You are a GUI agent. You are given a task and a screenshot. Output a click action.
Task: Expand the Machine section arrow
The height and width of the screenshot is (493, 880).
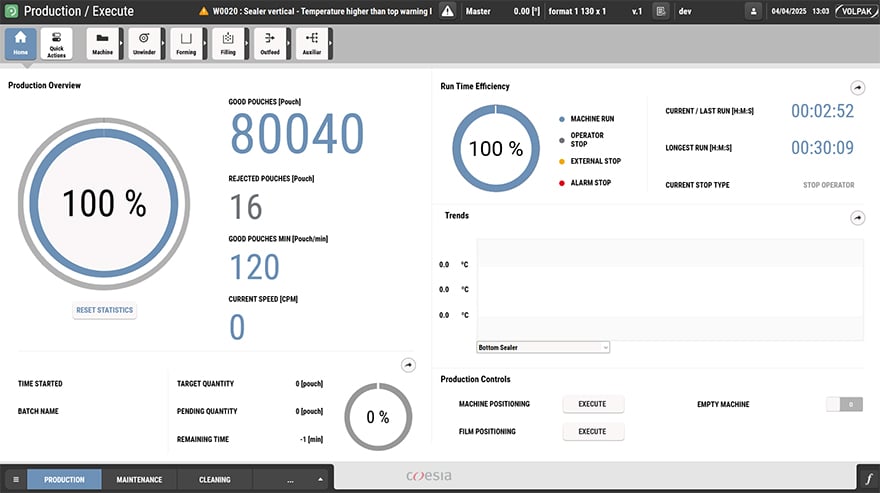(122, 44)
